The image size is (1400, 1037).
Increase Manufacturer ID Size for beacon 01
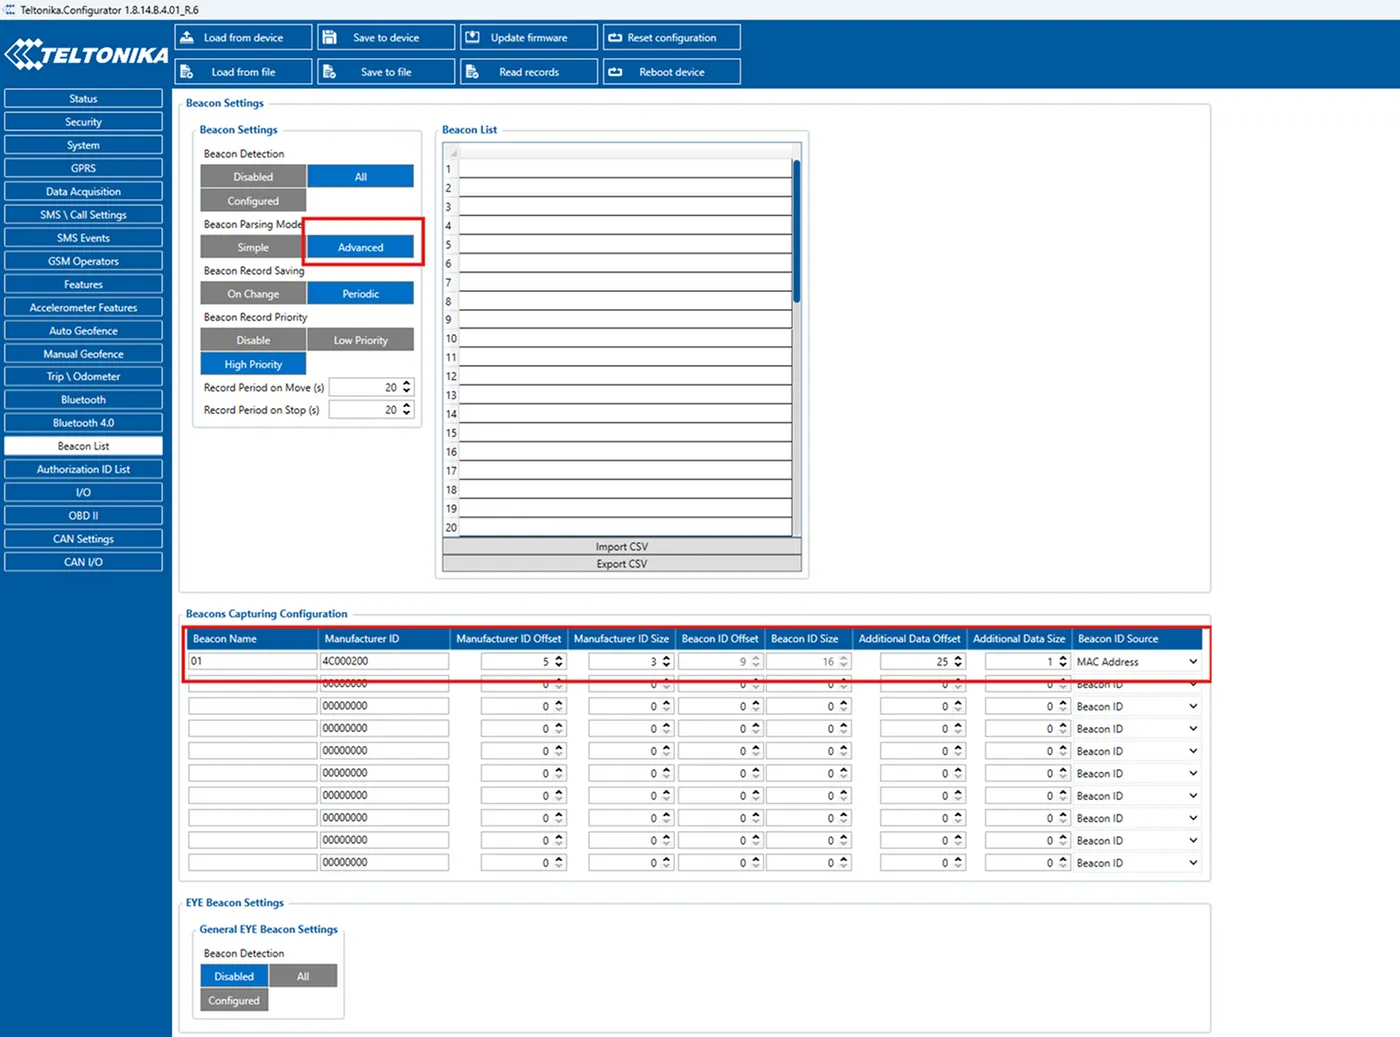point(666,658)
